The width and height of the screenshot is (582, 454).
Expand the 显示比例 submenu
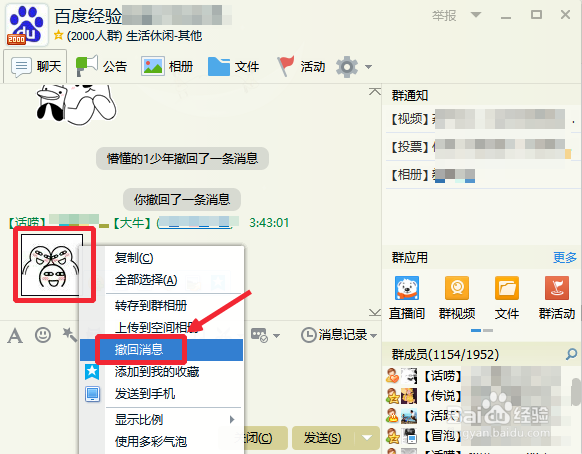(x=161, y=419)
